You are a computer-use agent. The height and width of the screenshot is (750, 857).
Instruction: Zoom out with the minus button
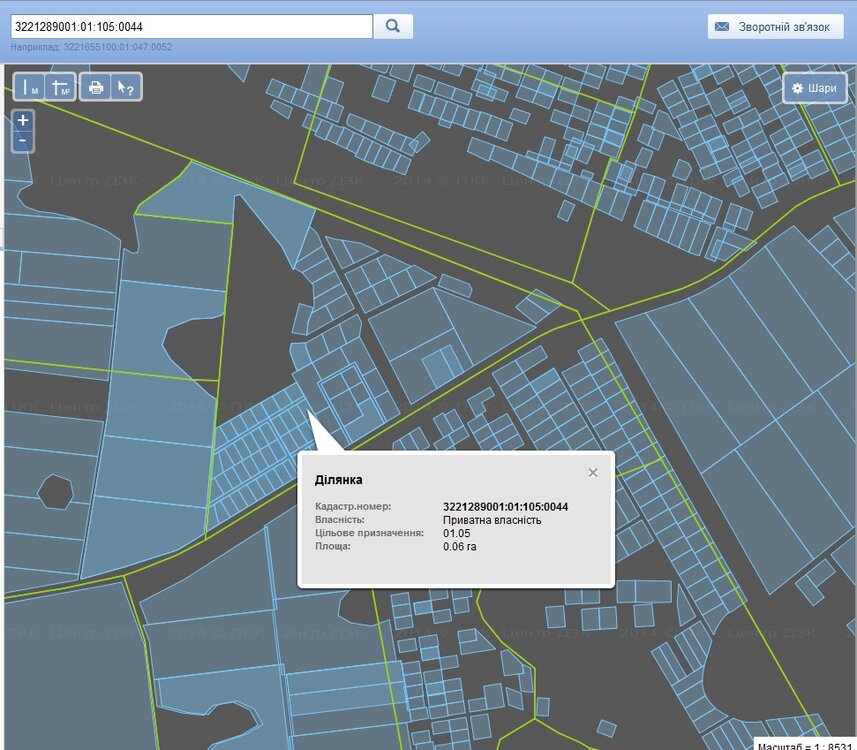pos(22,141)
